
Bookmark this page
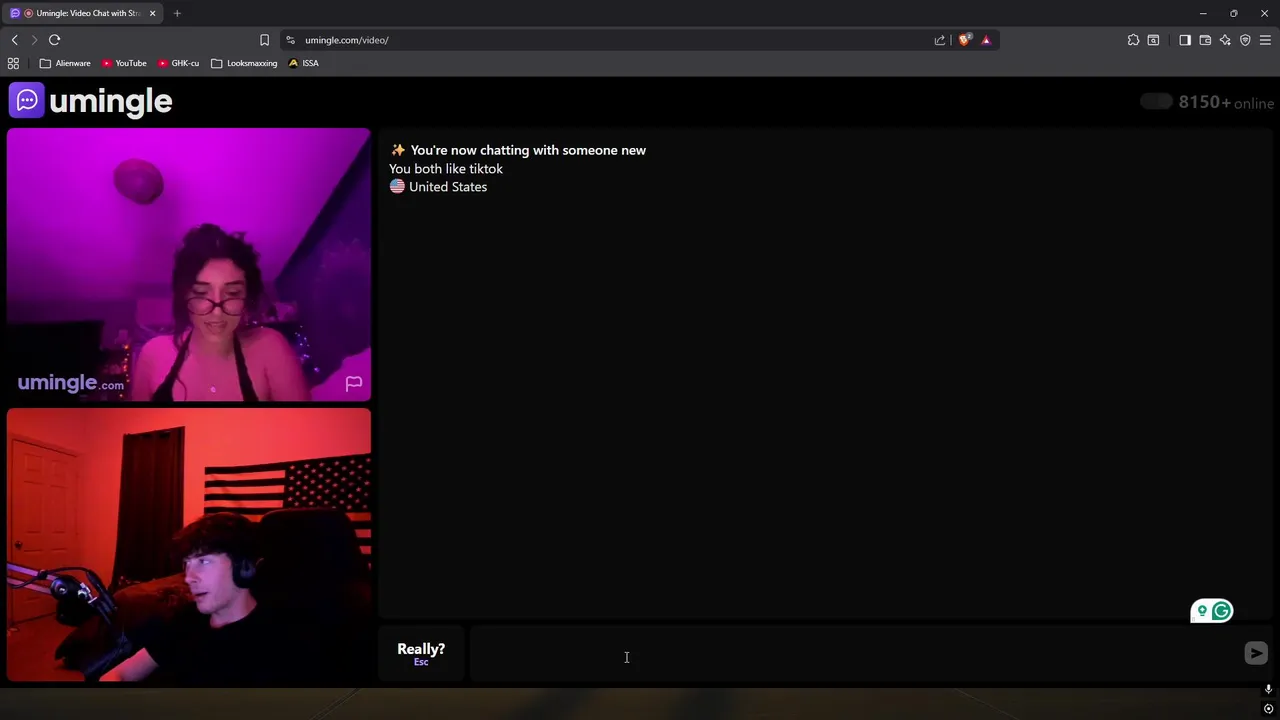pos(264,40)
